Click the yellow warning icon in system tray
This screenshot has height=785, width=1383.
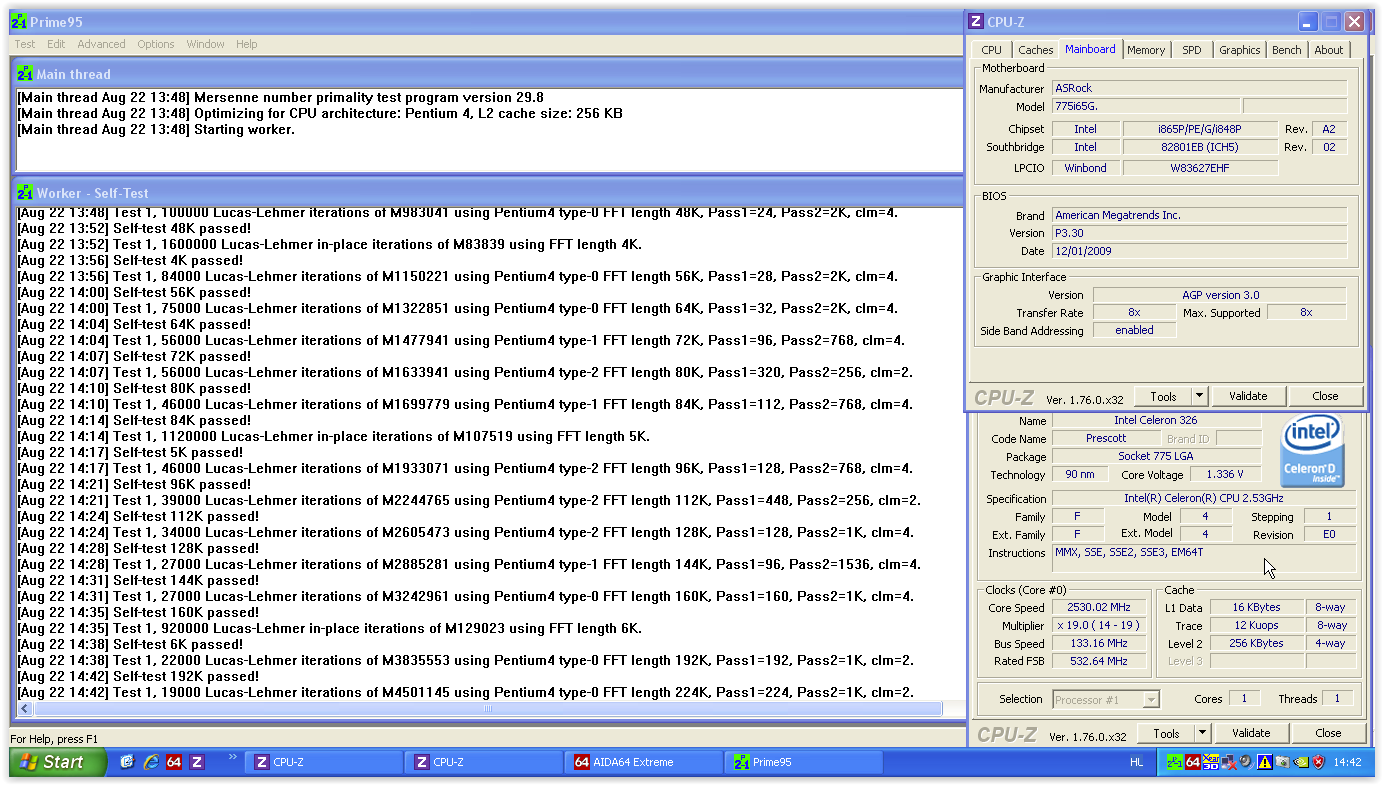click(x=1265, y=762)
